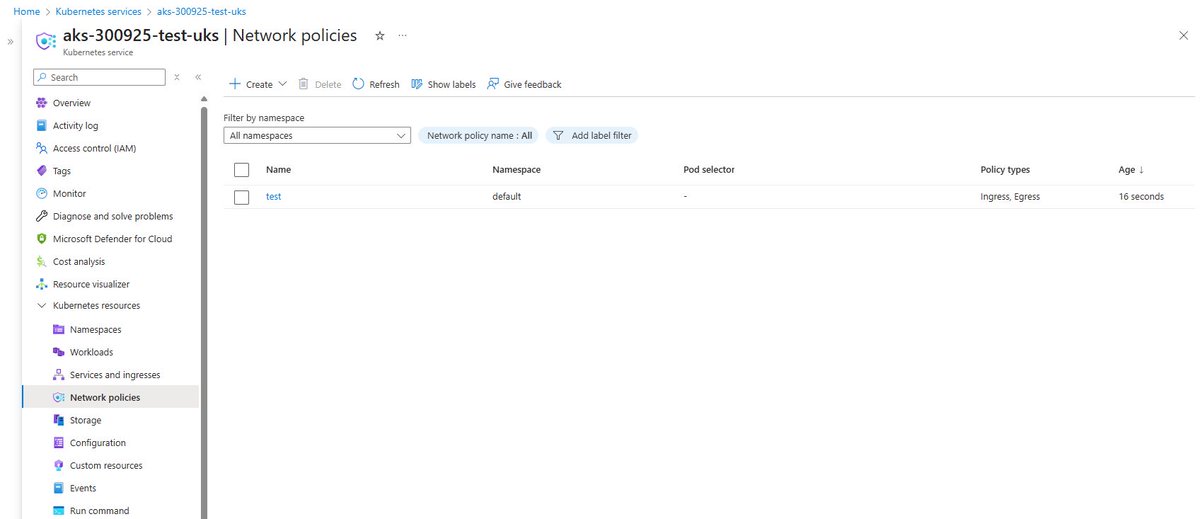
Task: Close the Network policies blade
Action: [x=1184, y=35]
